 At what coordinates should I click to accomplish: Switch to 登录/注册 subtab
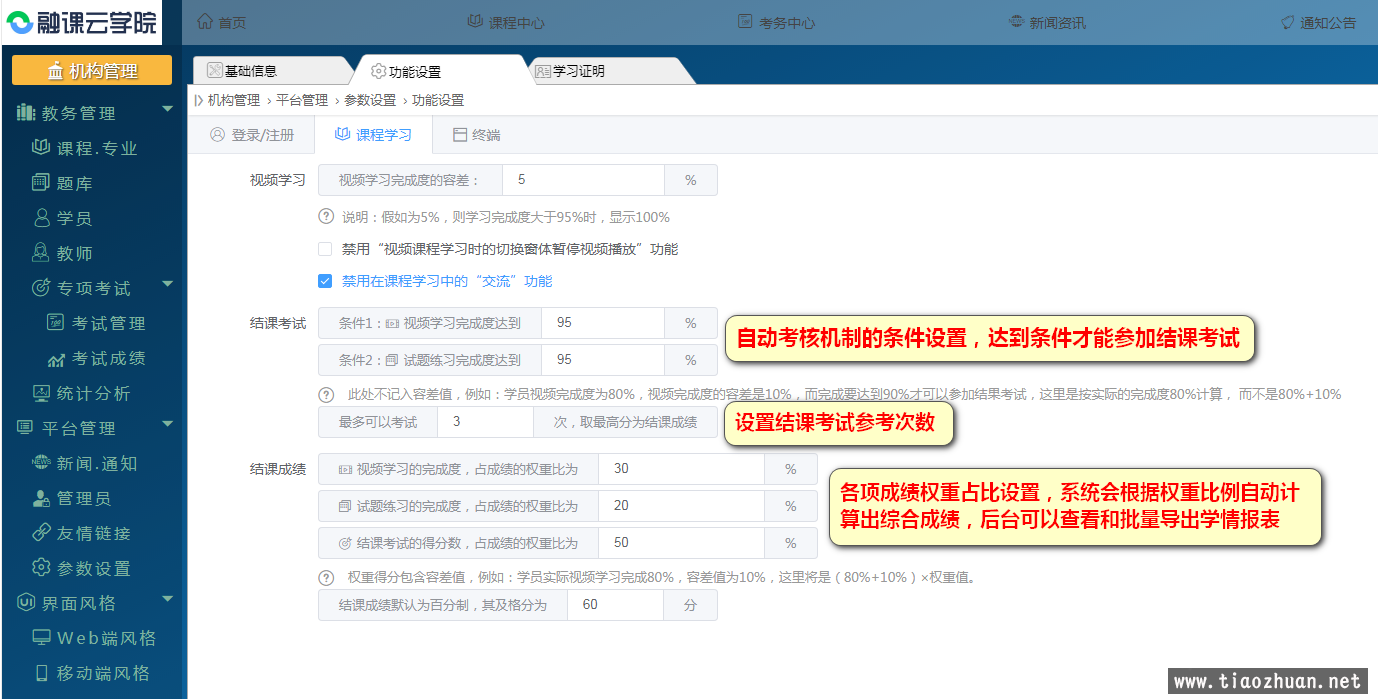[251, 134]
